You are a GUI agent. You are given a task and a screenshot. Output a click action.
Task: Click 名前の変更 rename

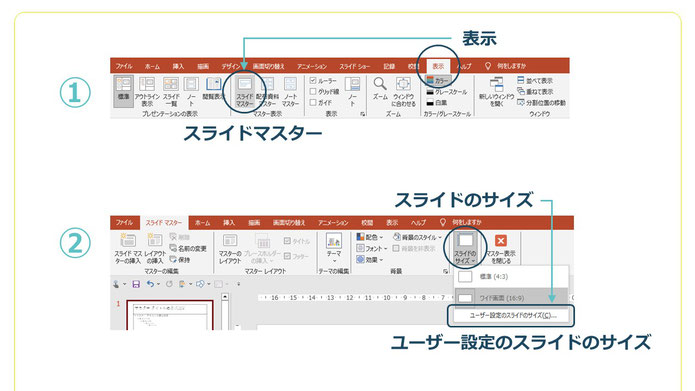click(x=188, y=249)
